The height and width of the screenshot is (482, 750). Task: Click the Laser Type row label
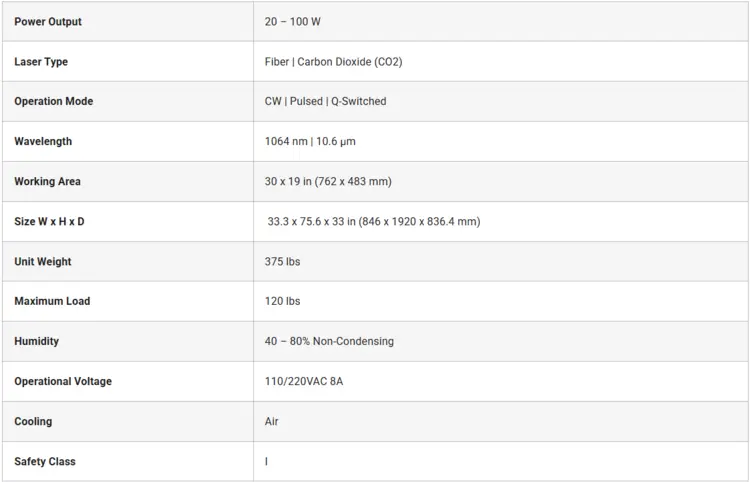41,62
